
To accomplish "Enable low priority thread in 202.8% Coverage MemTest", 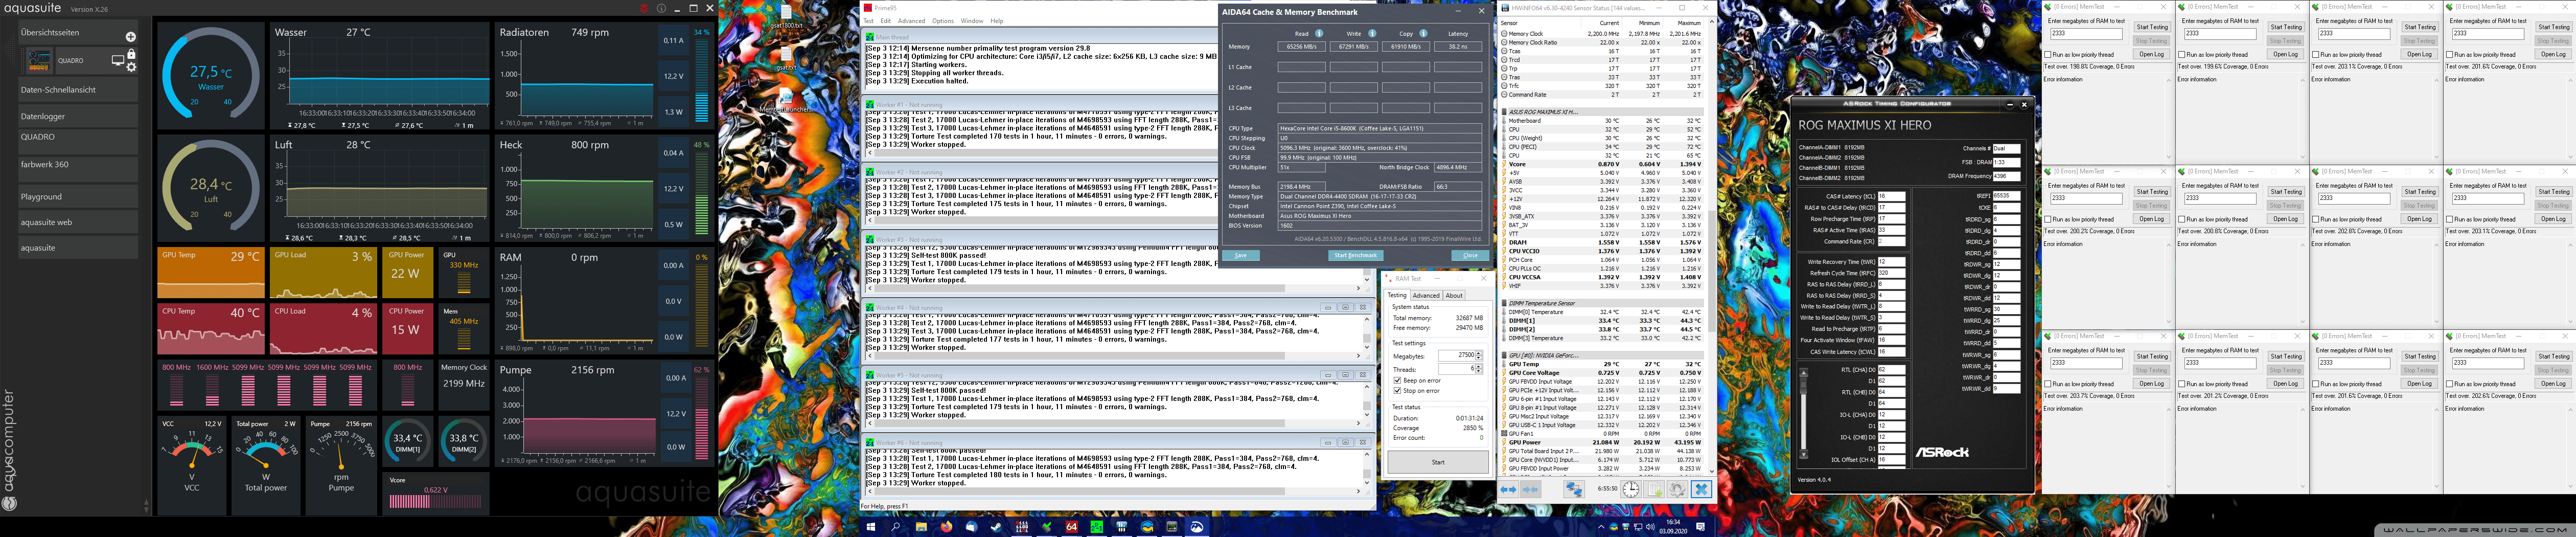I will coord(2317,219).
